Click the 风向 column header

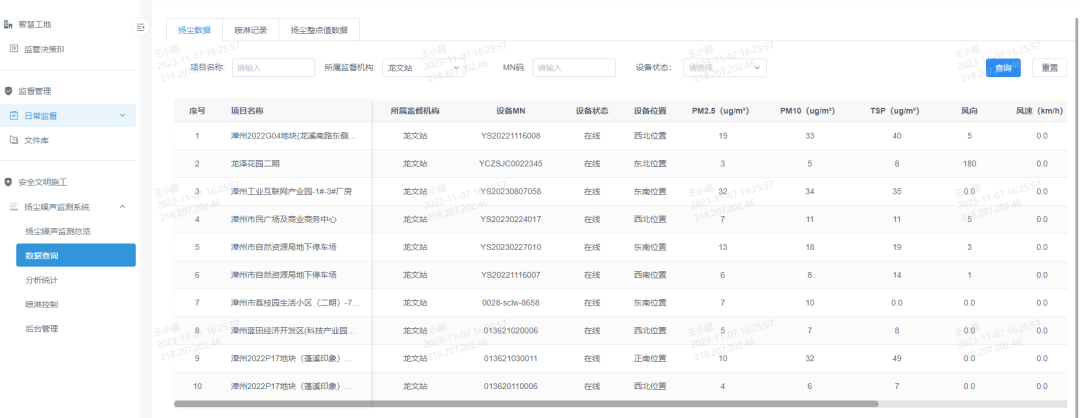point(969,111)
